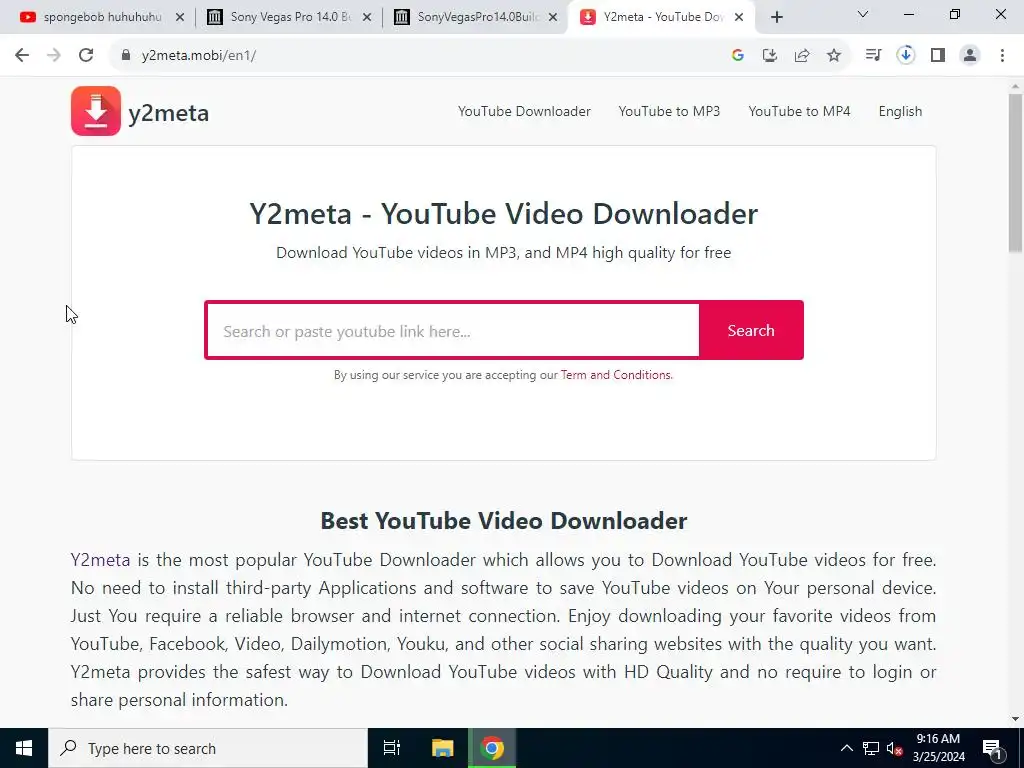This screenshot has width=1024, height=768.
Task: Click the red Search button
Action: (x=751, y=330)
